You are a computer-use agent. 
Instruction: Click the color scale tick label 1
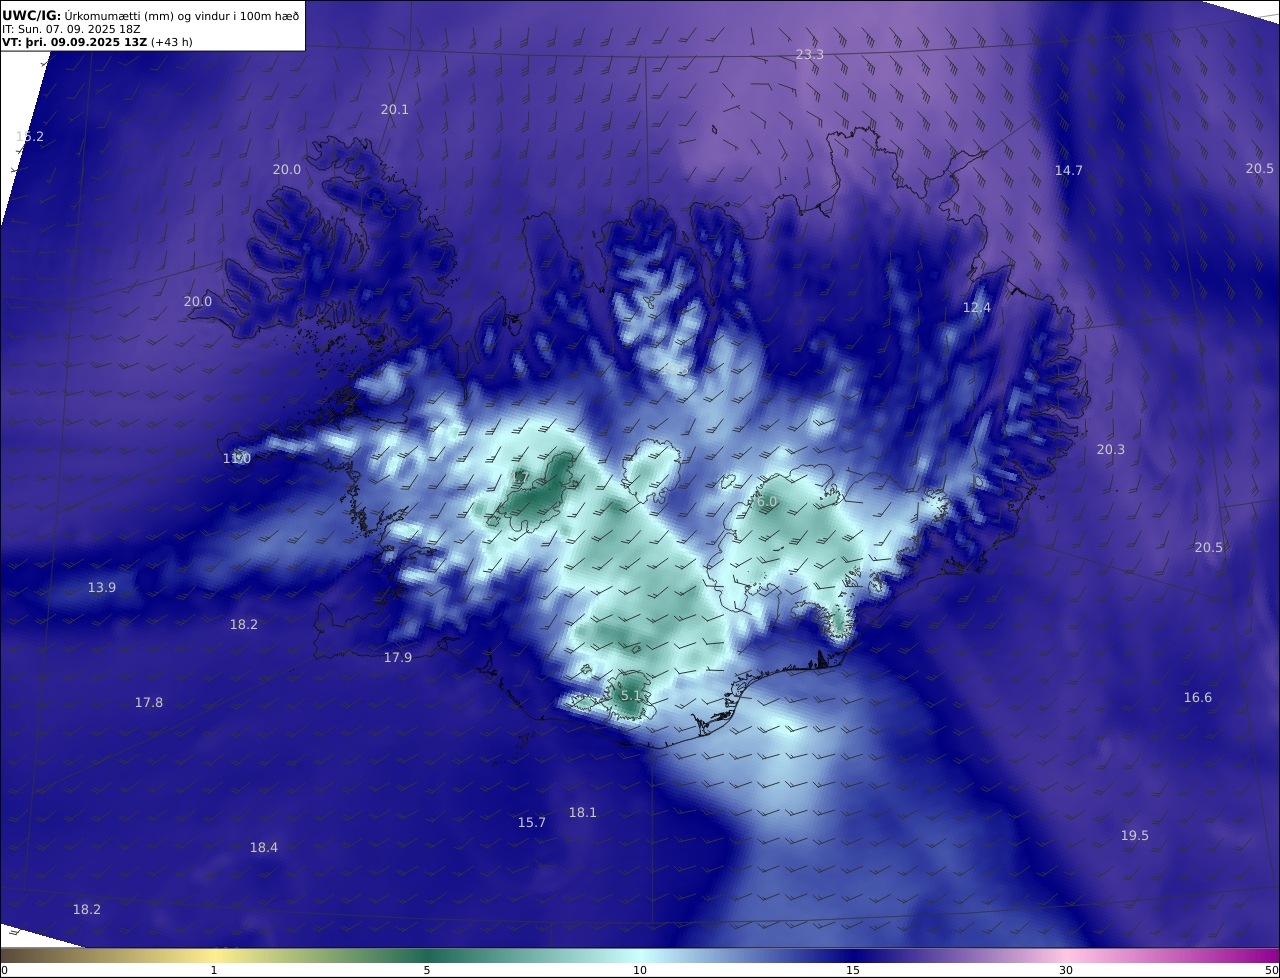[x=214, y=970]
